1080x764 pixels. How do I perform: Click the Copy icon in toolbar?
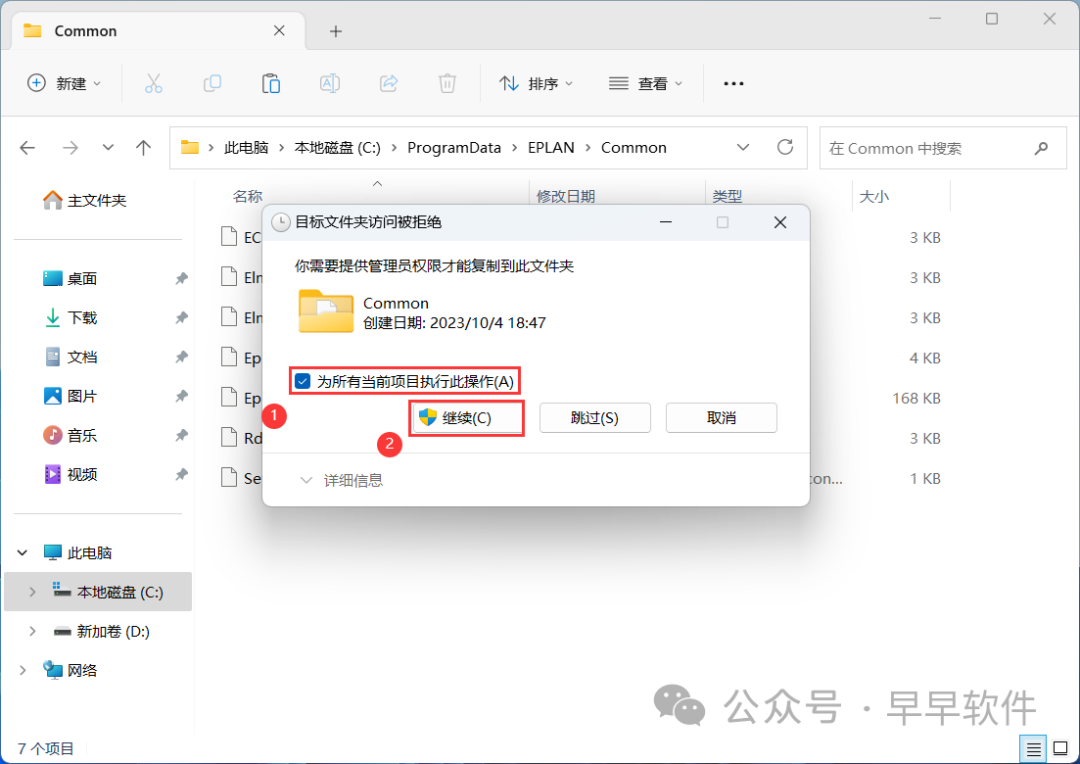pyautogui.click(x=212, y=84)
